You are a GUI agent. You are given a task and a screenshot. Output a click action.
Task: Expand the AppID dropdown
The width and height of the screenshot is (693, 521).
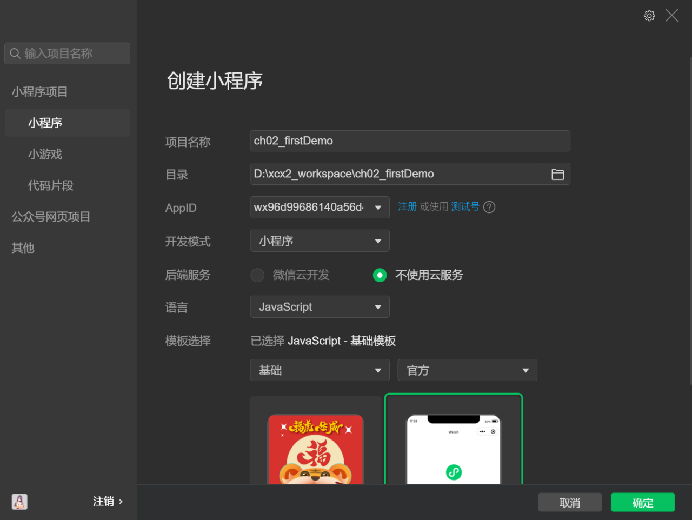point(320,207)
